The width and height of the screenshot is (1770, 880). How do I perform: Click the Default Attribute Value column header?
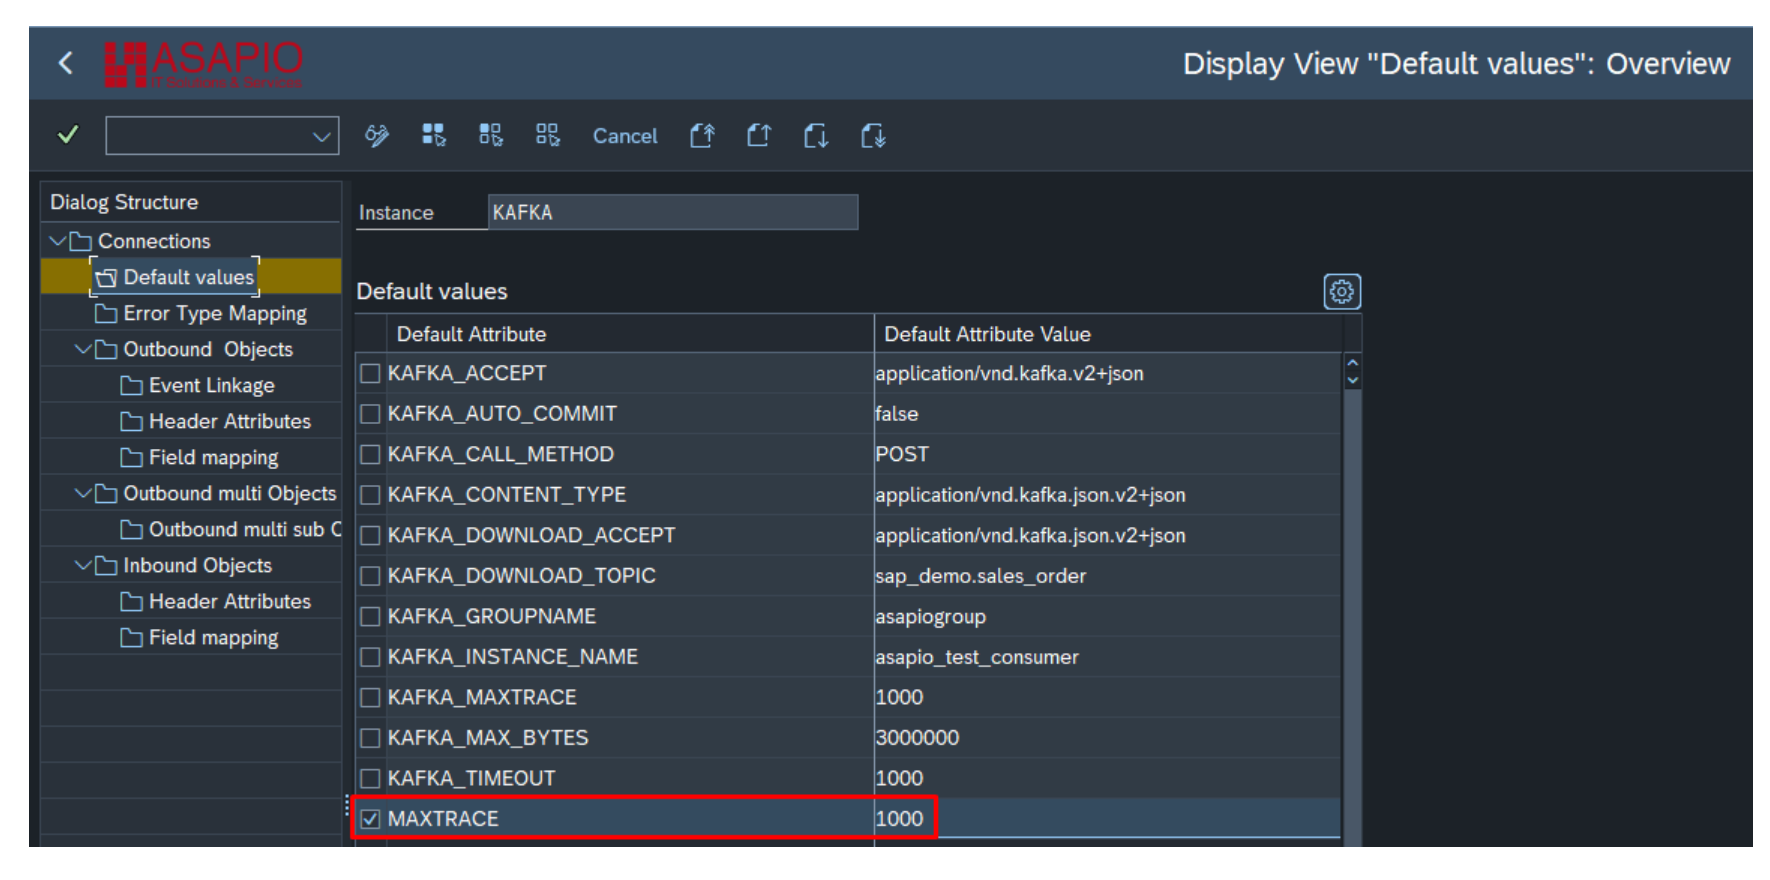tap(1108, 334)
